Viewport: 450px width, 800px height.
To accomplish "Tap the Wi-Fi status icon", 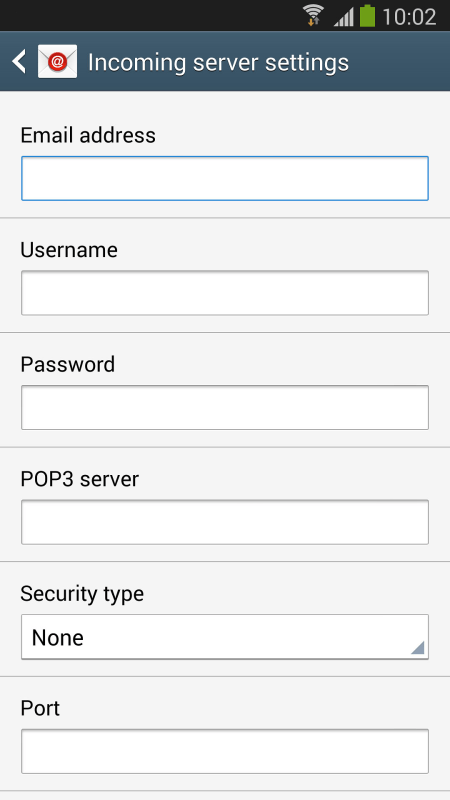I will [313, 15].
